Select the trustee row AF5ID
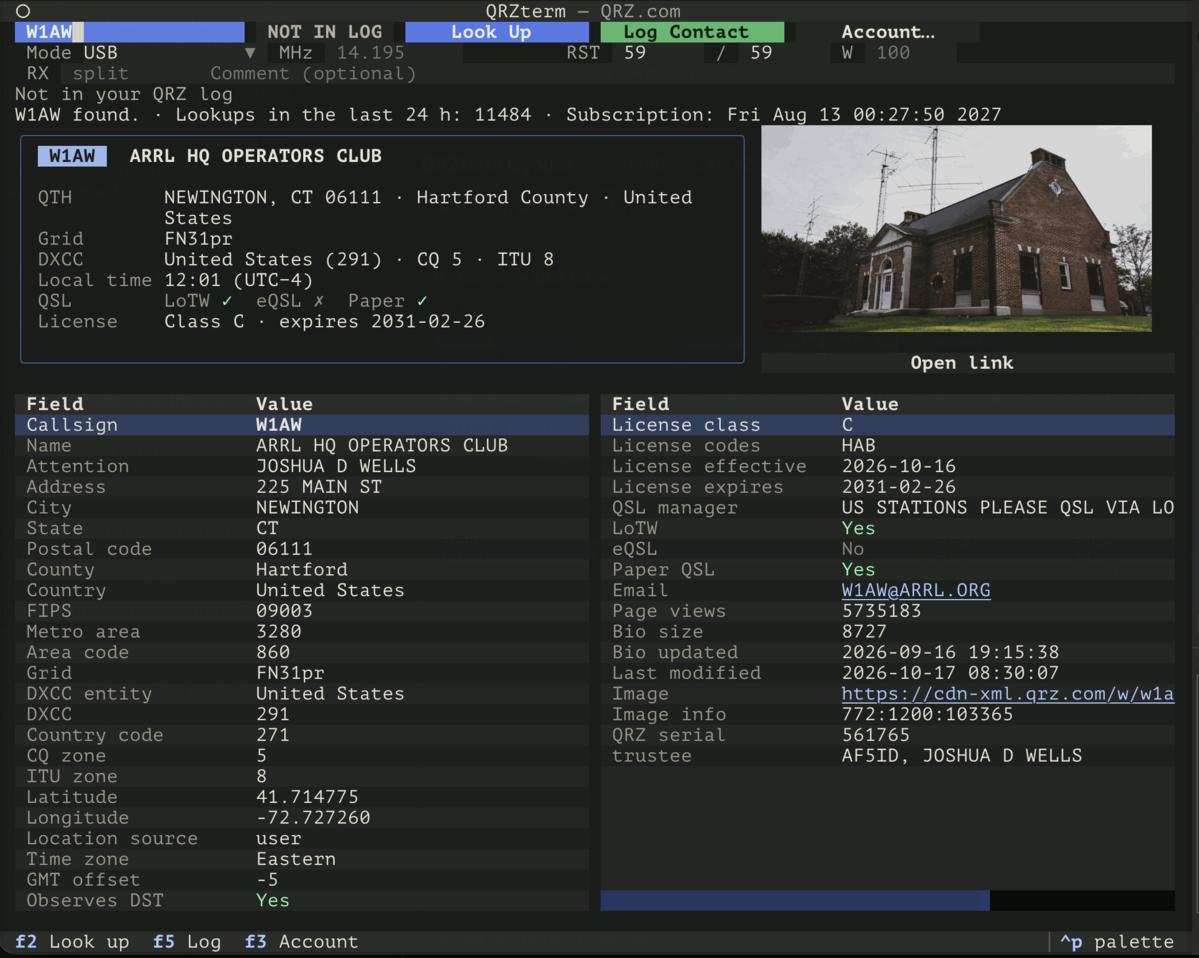Image resolution: width=1199 pixels, height=958 pixels. tap(888, 755)
